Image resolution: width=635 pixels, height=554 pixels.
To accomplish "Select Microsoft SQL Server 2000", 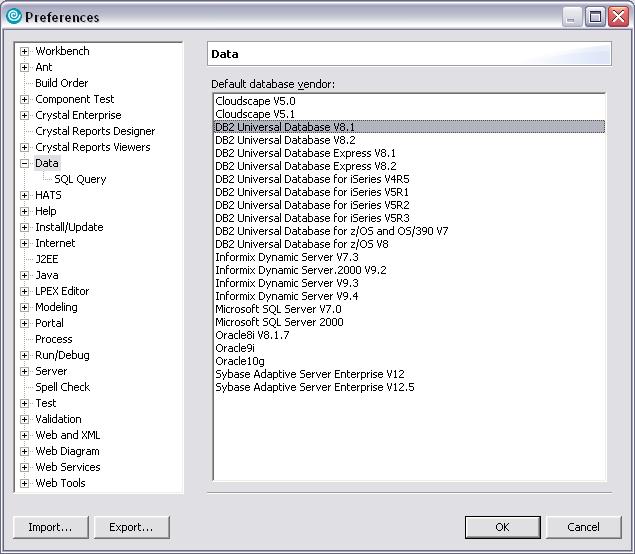I will pos(409,322).
